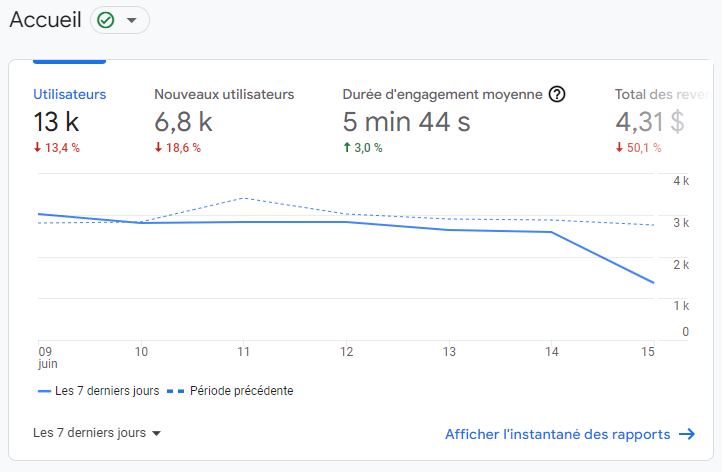The height and width of the screenshot is (472, 722).
Task: Select the Utilisateurs metric tab
Action: click(69, 95)
